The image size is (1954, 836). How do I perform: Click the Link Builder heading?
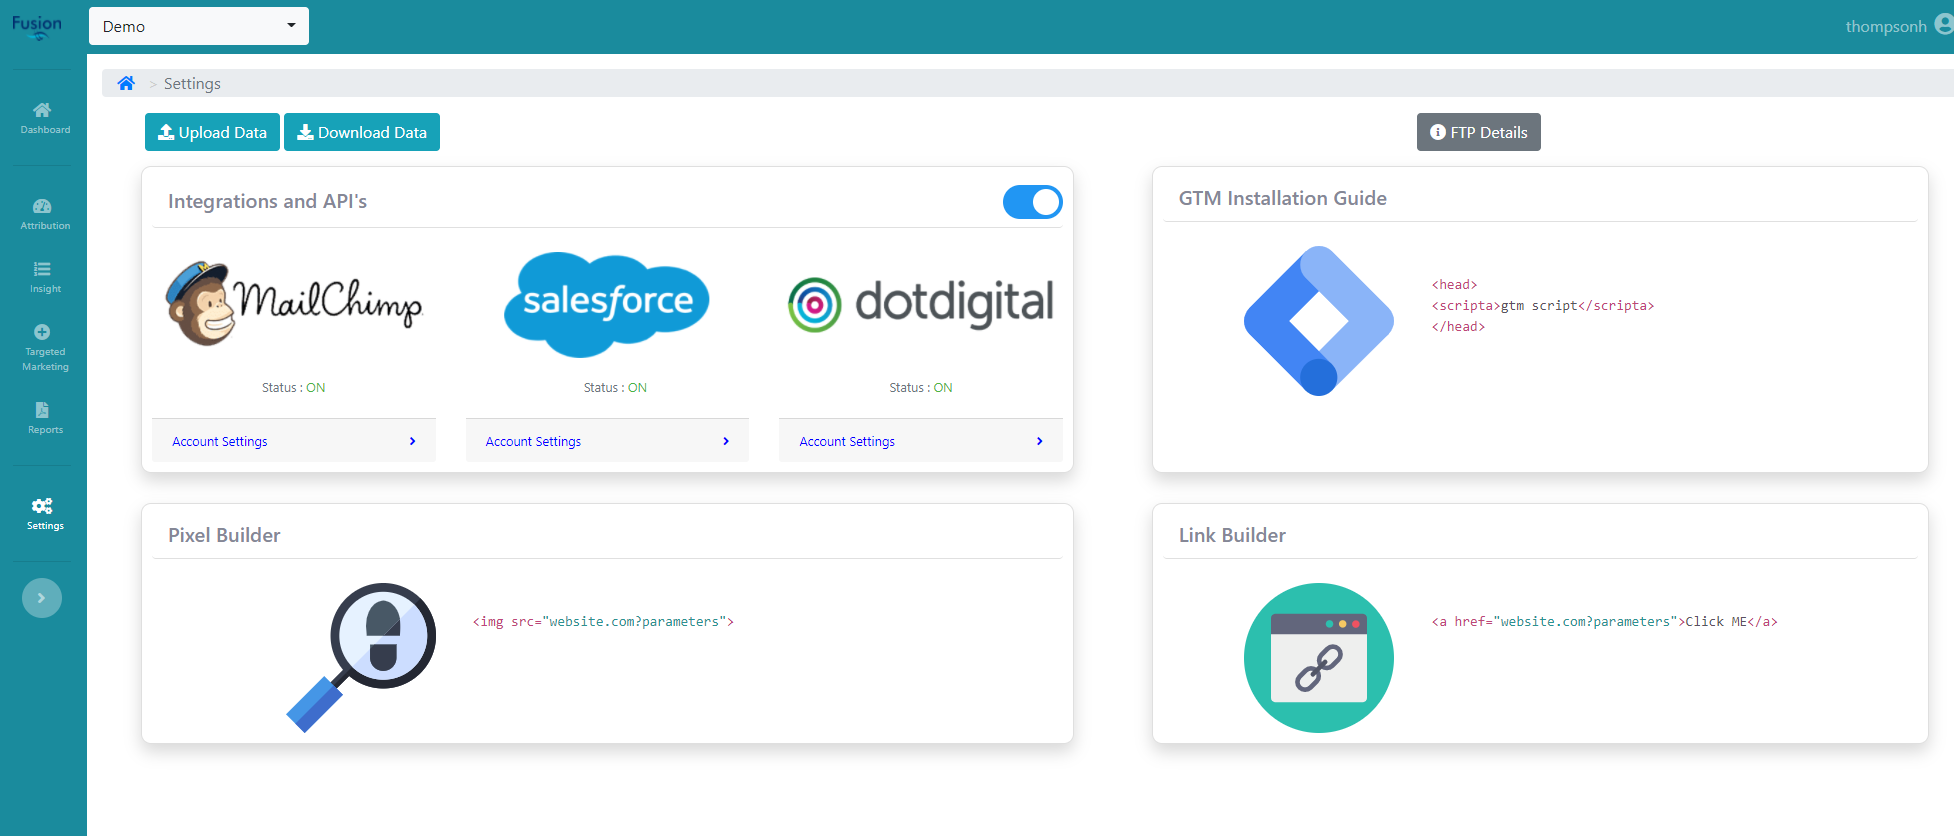pos(1232,535)
